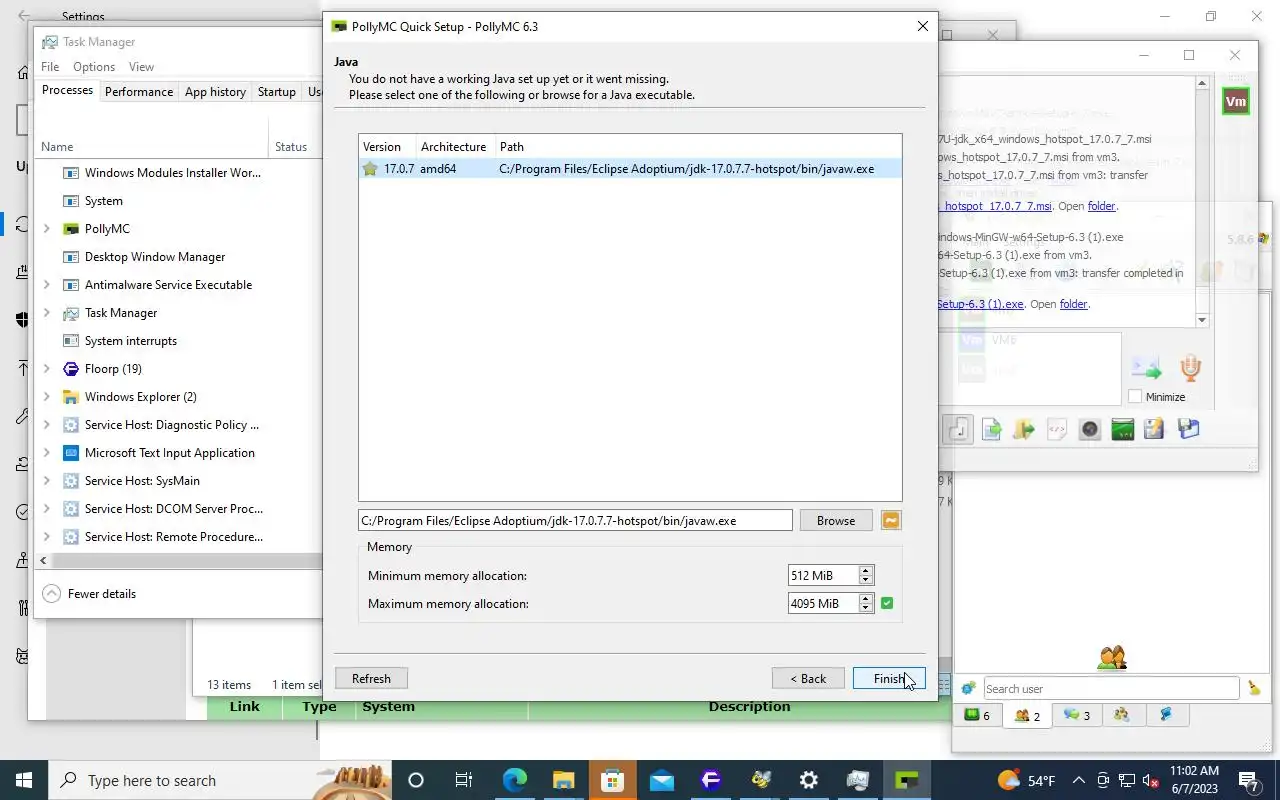
Task: Click the save with pencil toolbar icon
Action: click(1154, 429)
